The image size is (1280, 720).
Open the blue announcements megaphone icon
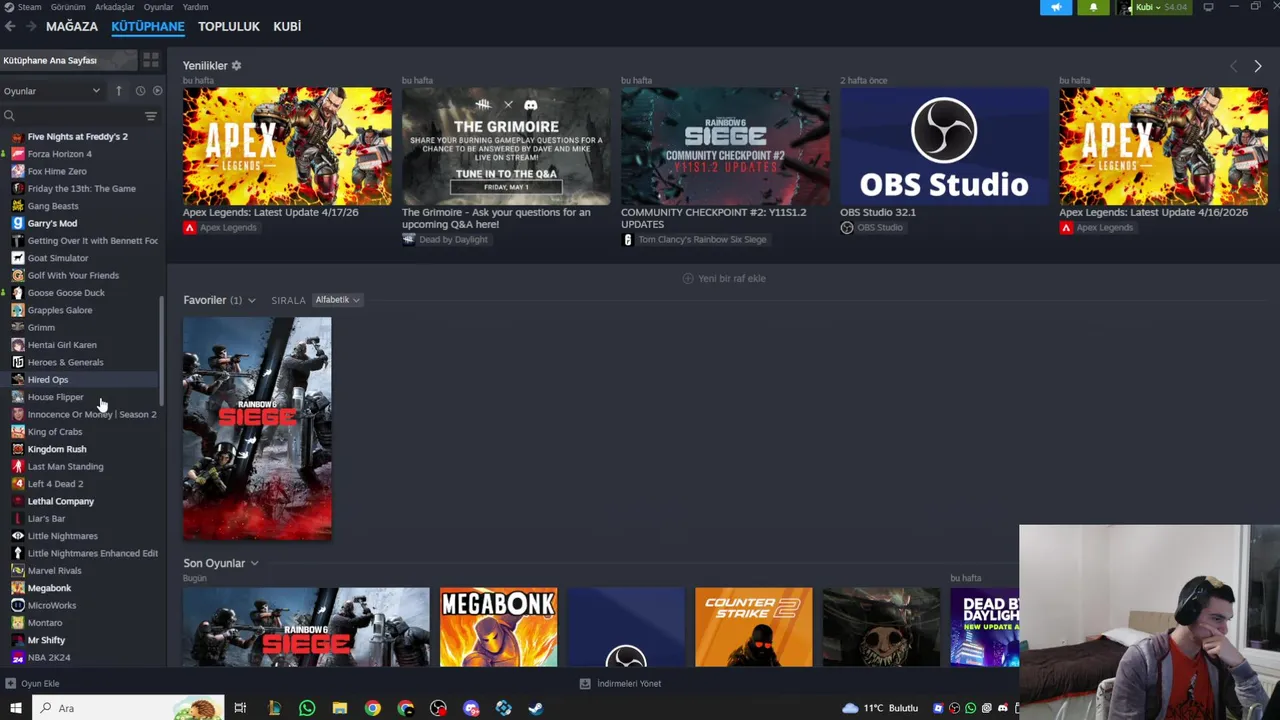(1056, 7)
